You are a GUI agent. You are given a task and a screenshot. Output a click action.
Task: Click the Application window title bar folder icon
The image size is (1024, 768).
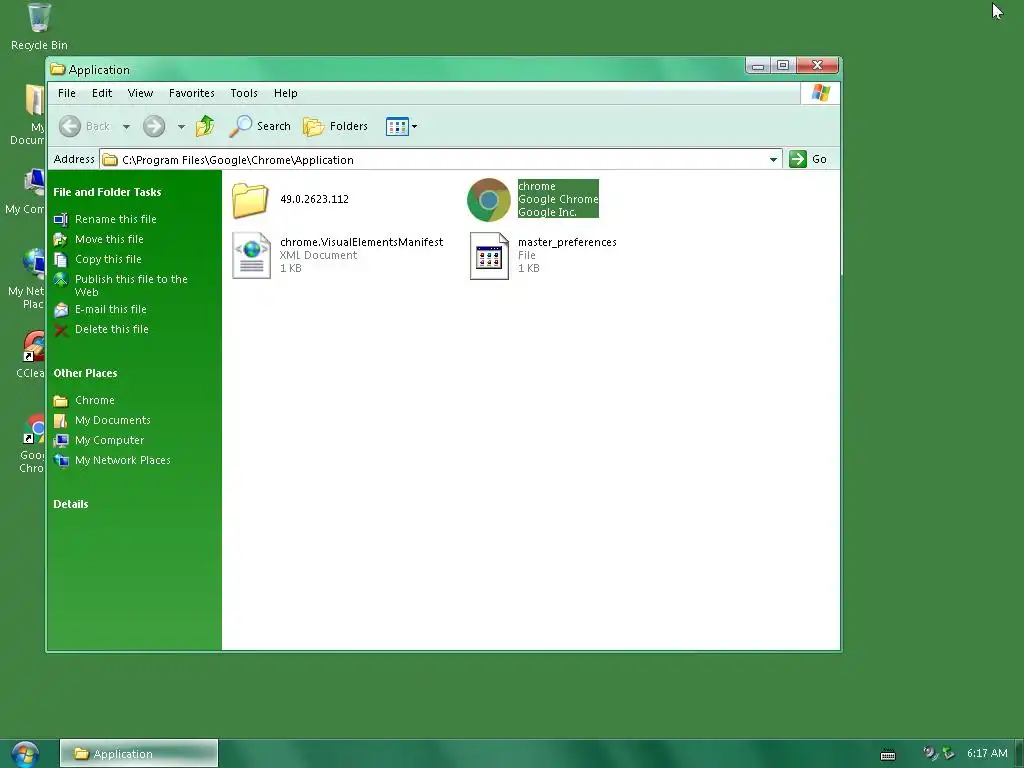(x=57, y=69)
